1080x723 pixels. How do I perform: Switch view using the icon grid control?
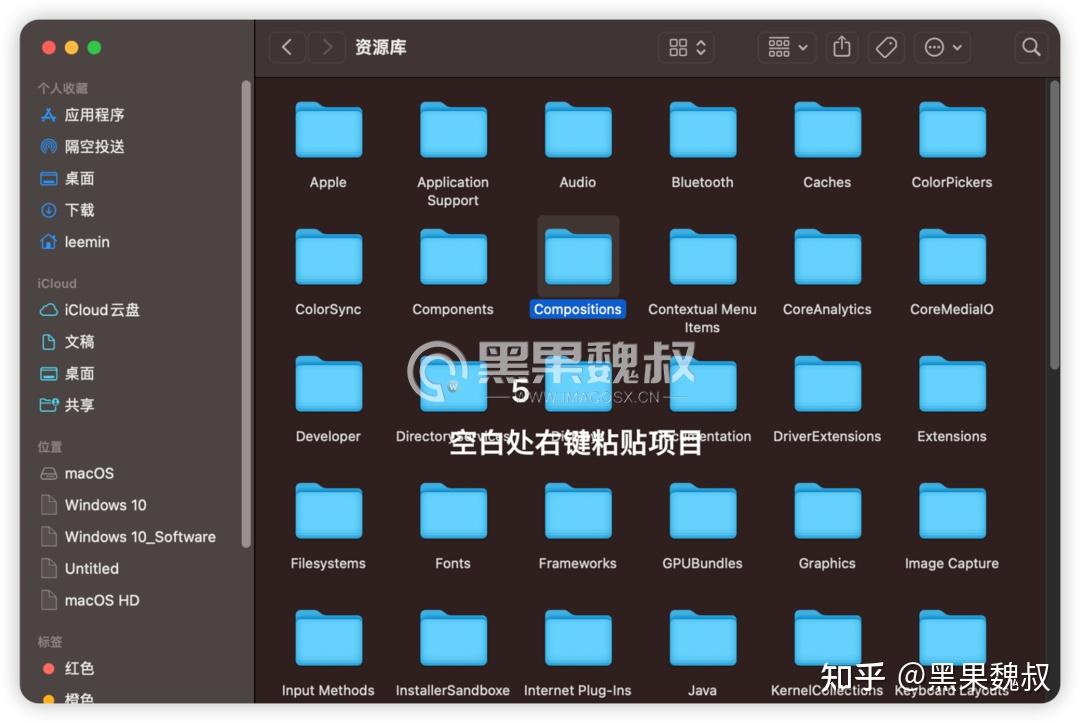coord(687,47)
